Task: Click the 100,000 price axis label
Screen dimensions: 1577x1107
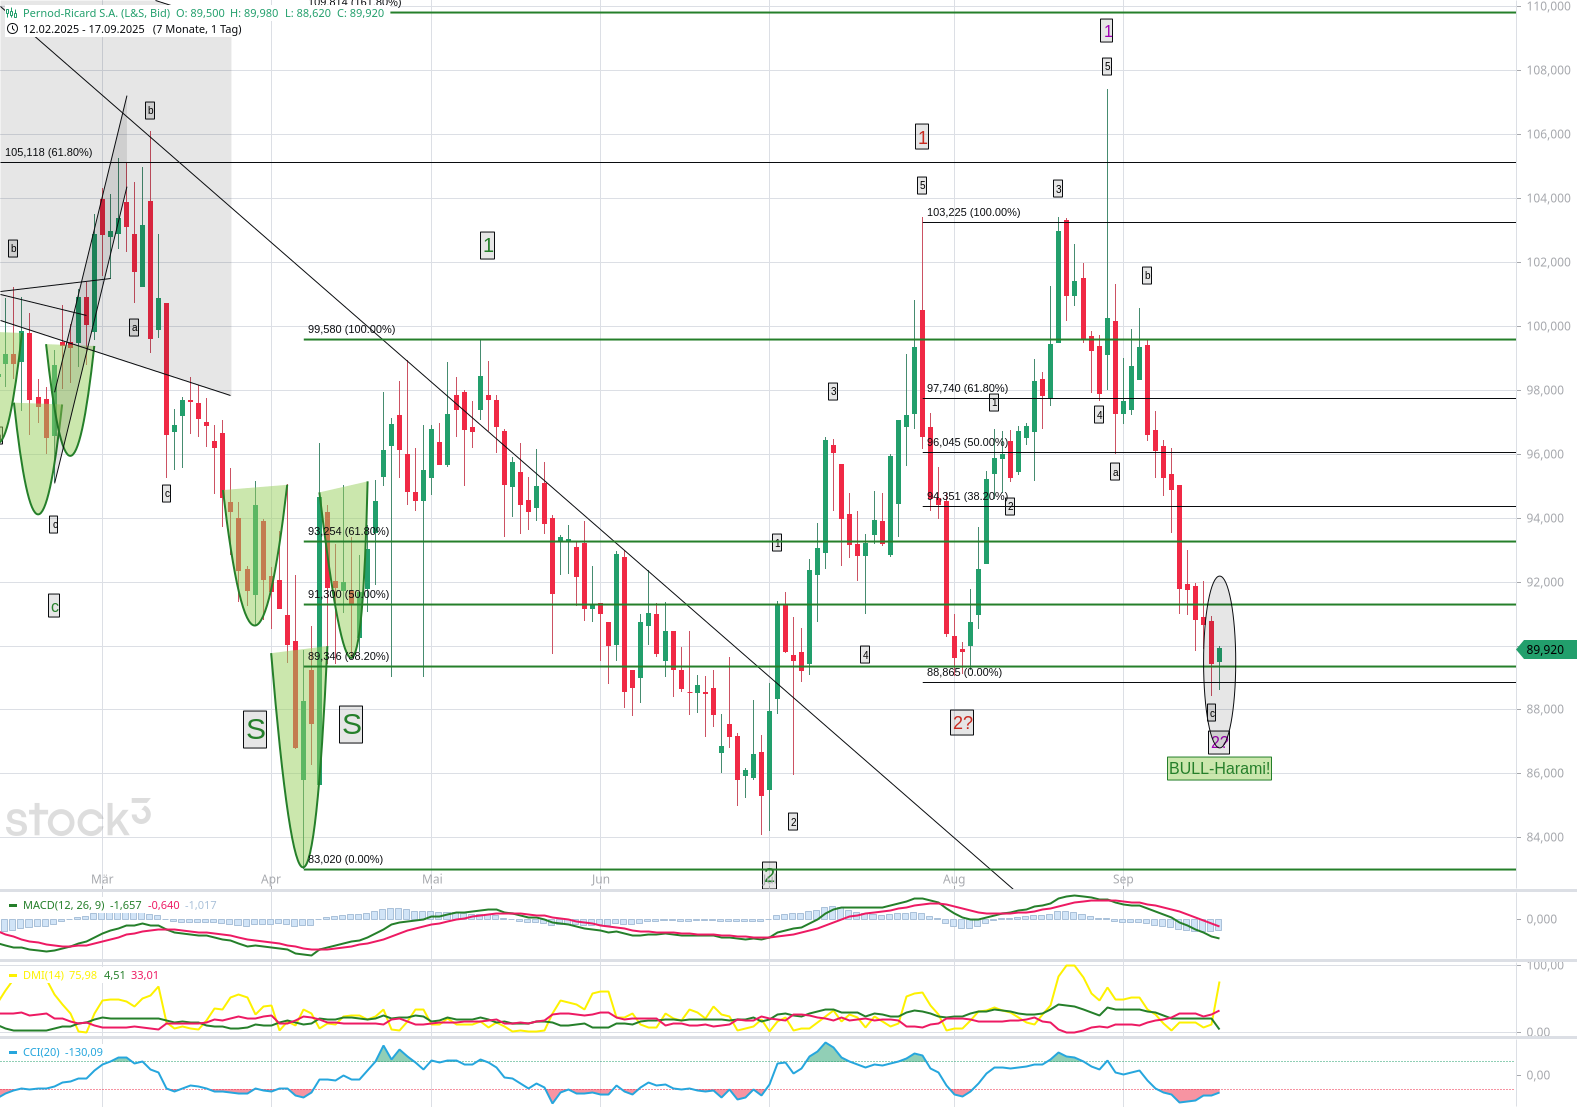Action: [1547, 326]
